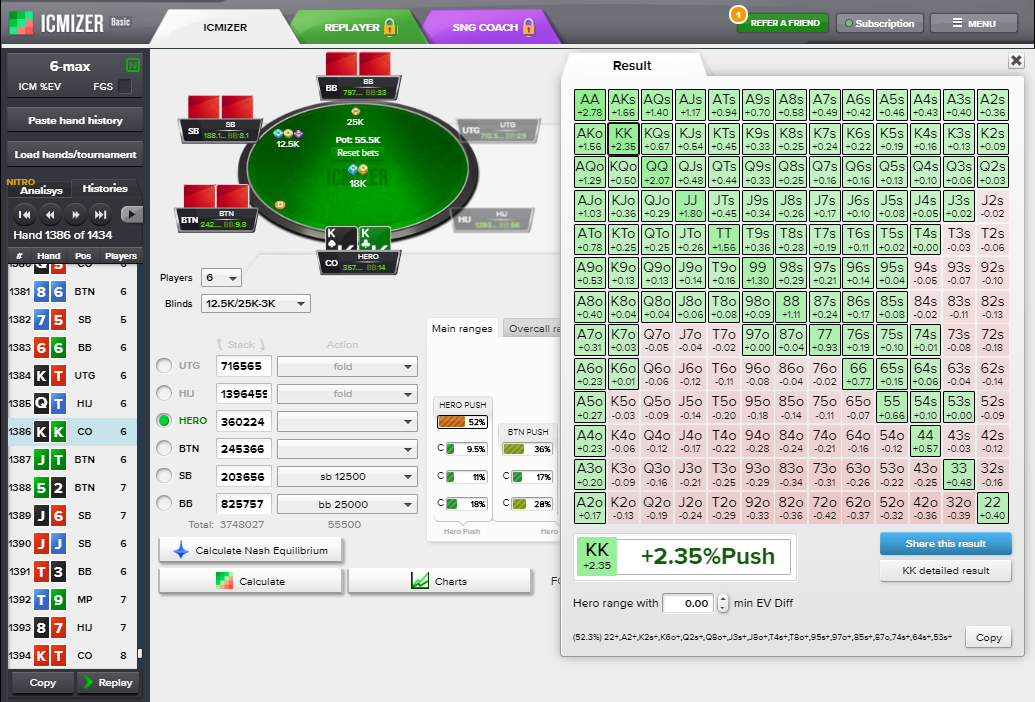The width and height of the screenshot is (1035, 702).
Task: Open the BB action dropdown bb 25000
Action: point(347,504)
